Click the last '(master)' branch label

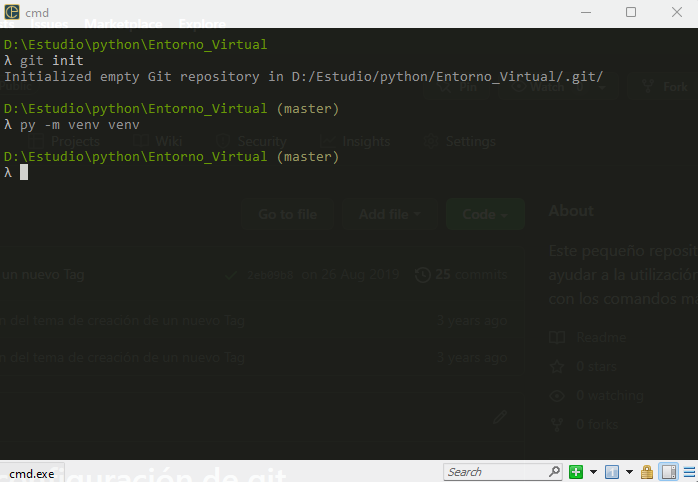pos(308,157)
